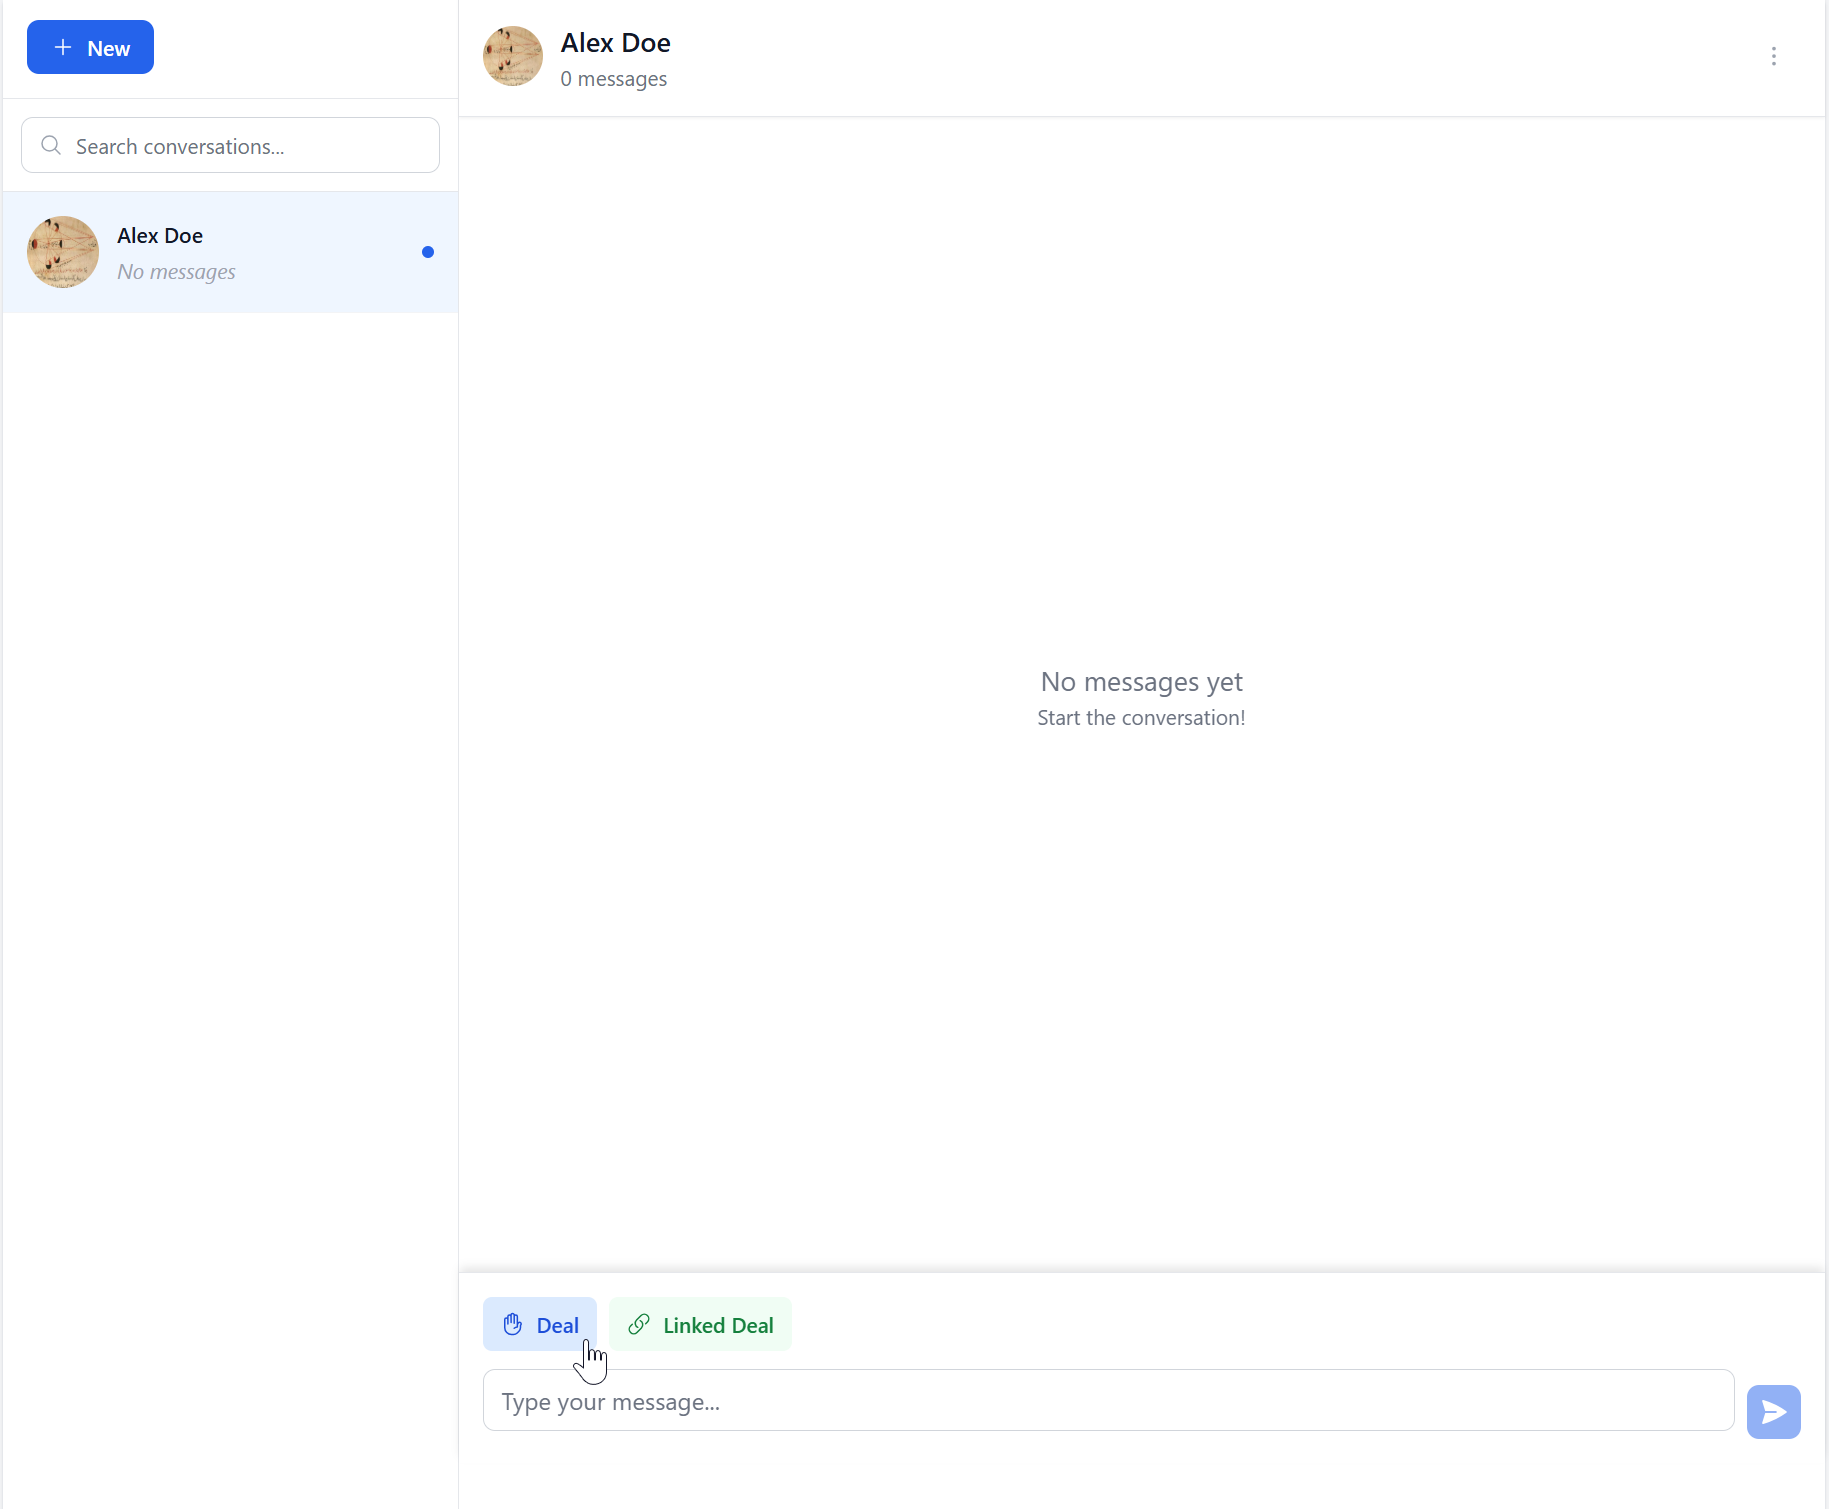Click the 'No messages yet' text
Screen dimensions: 1829x1509
(1141, 682)
